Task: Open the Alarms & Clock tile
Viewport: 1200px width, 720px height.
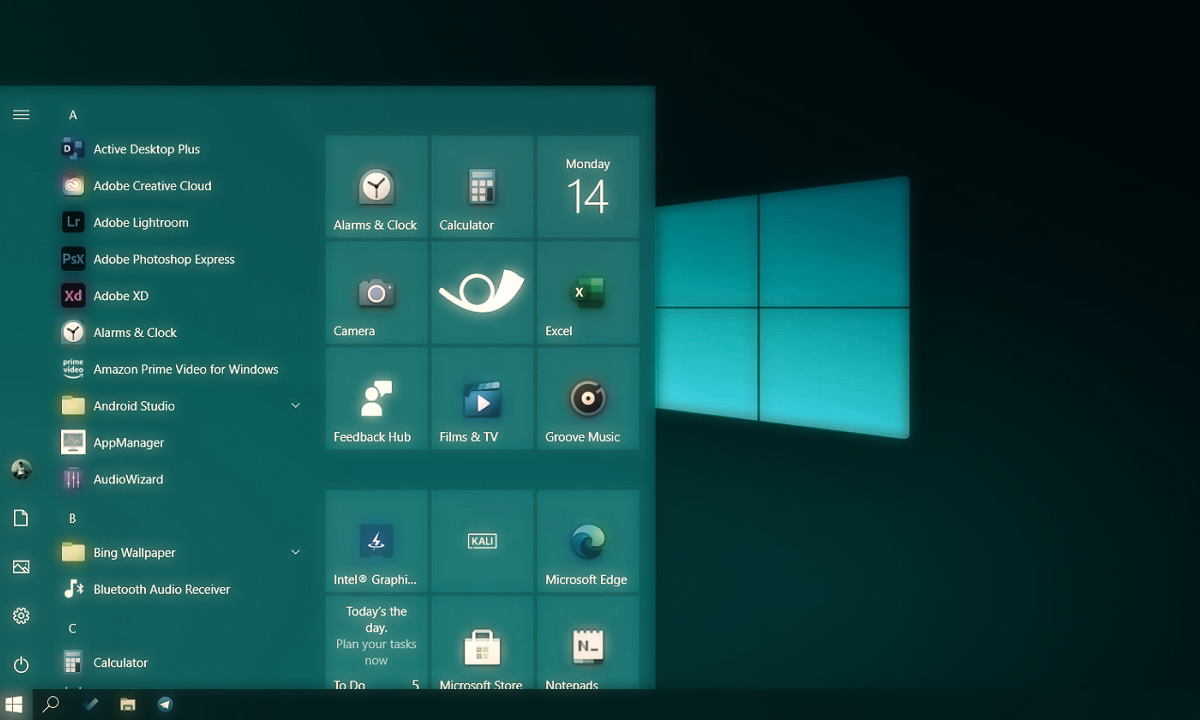Action: click(x=375, y=187)
